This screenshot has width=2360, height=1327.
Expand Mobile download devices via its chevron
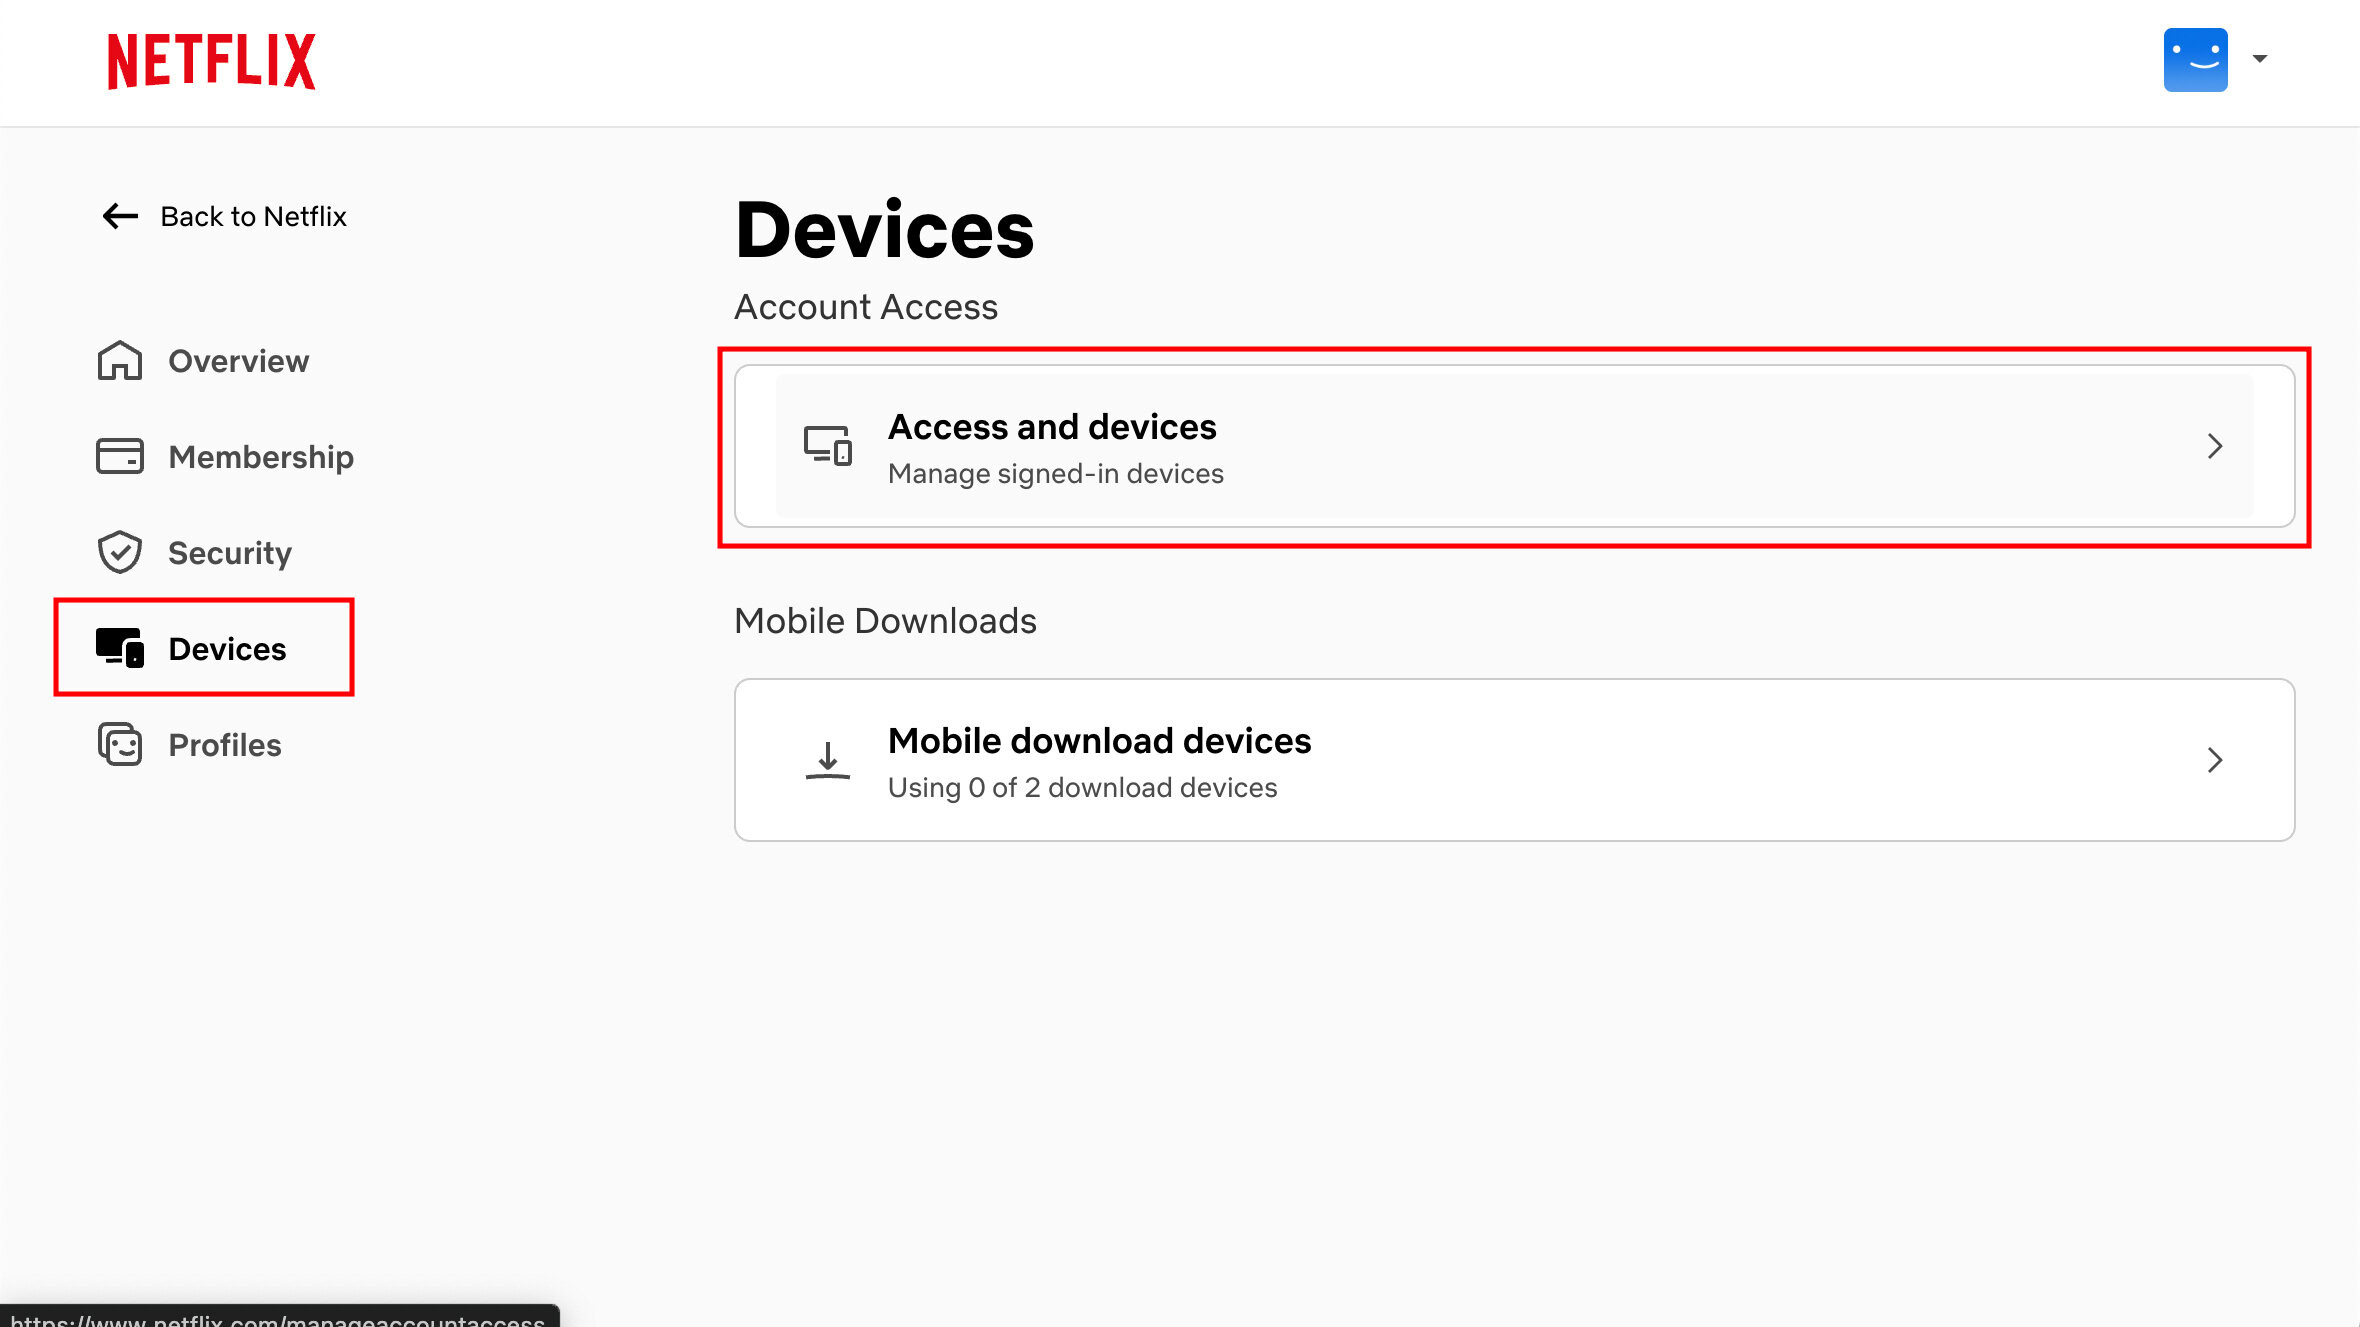pos(2216,760)
